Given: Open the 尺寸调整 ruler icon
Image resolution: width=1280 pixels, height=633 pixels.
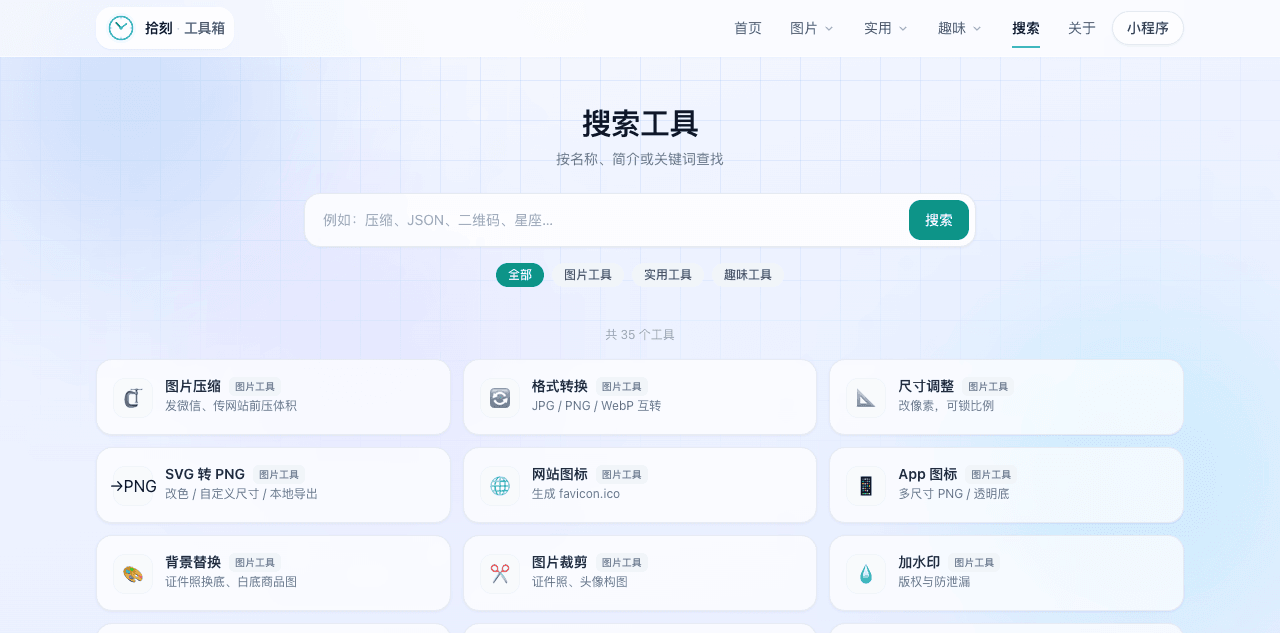Looking at the screenshot, I should [x=866, y=398].
